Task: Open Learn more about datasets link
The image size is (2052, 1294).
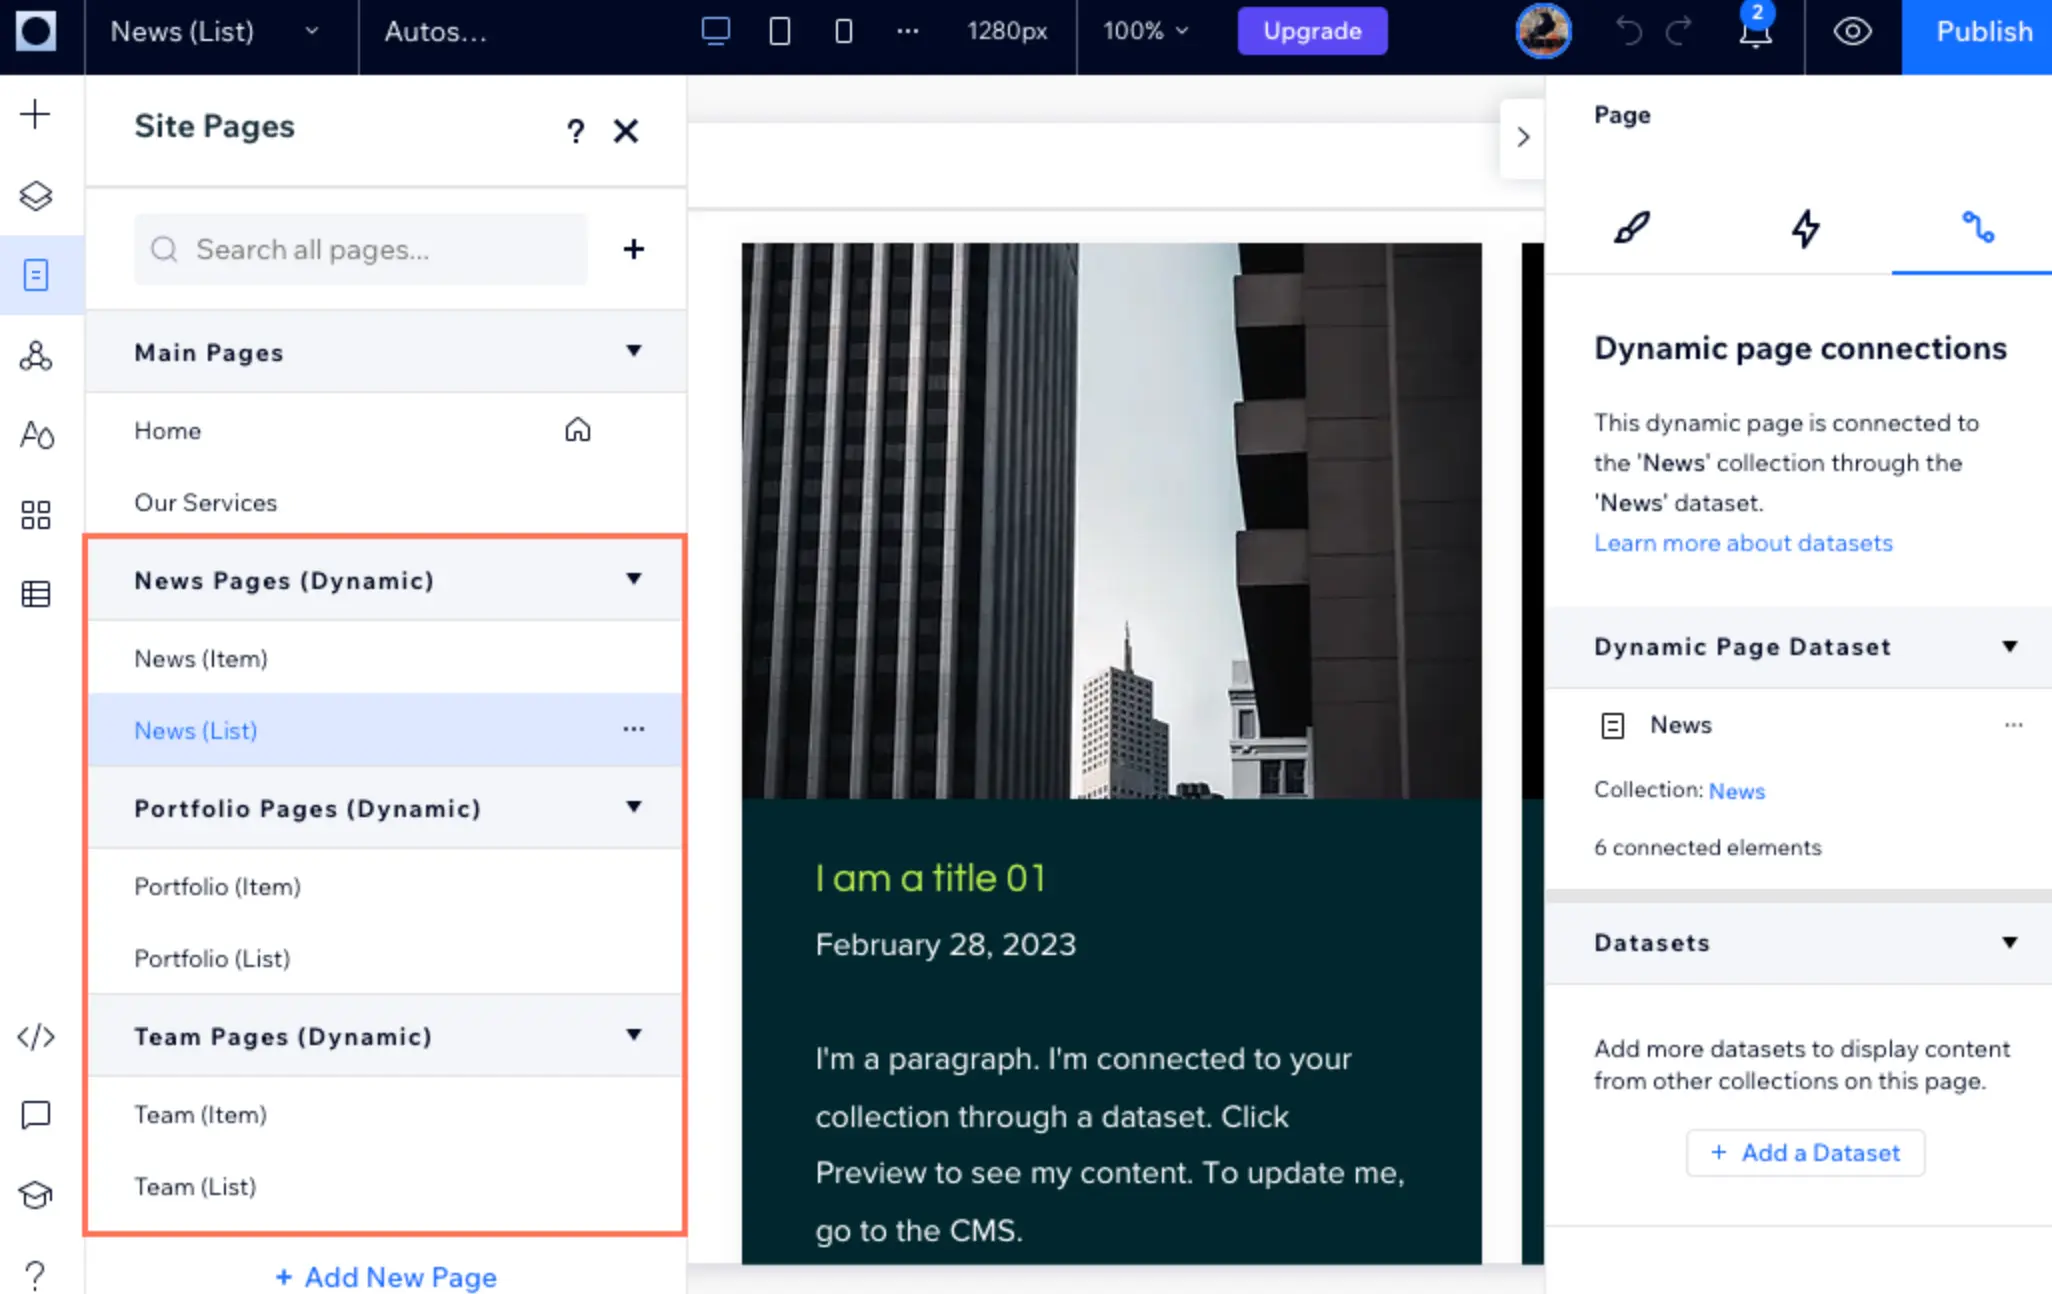Action: [x=1743, y=543]
